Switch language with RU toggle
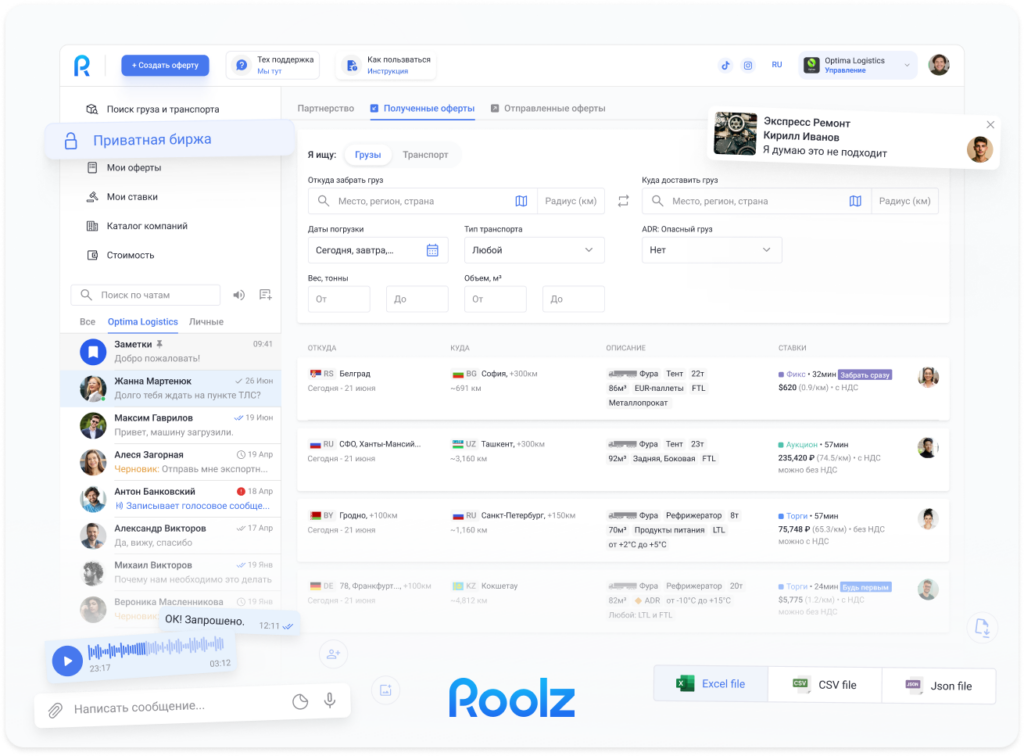The height and width of the screenshot is (756, 1024). [777, 65]
